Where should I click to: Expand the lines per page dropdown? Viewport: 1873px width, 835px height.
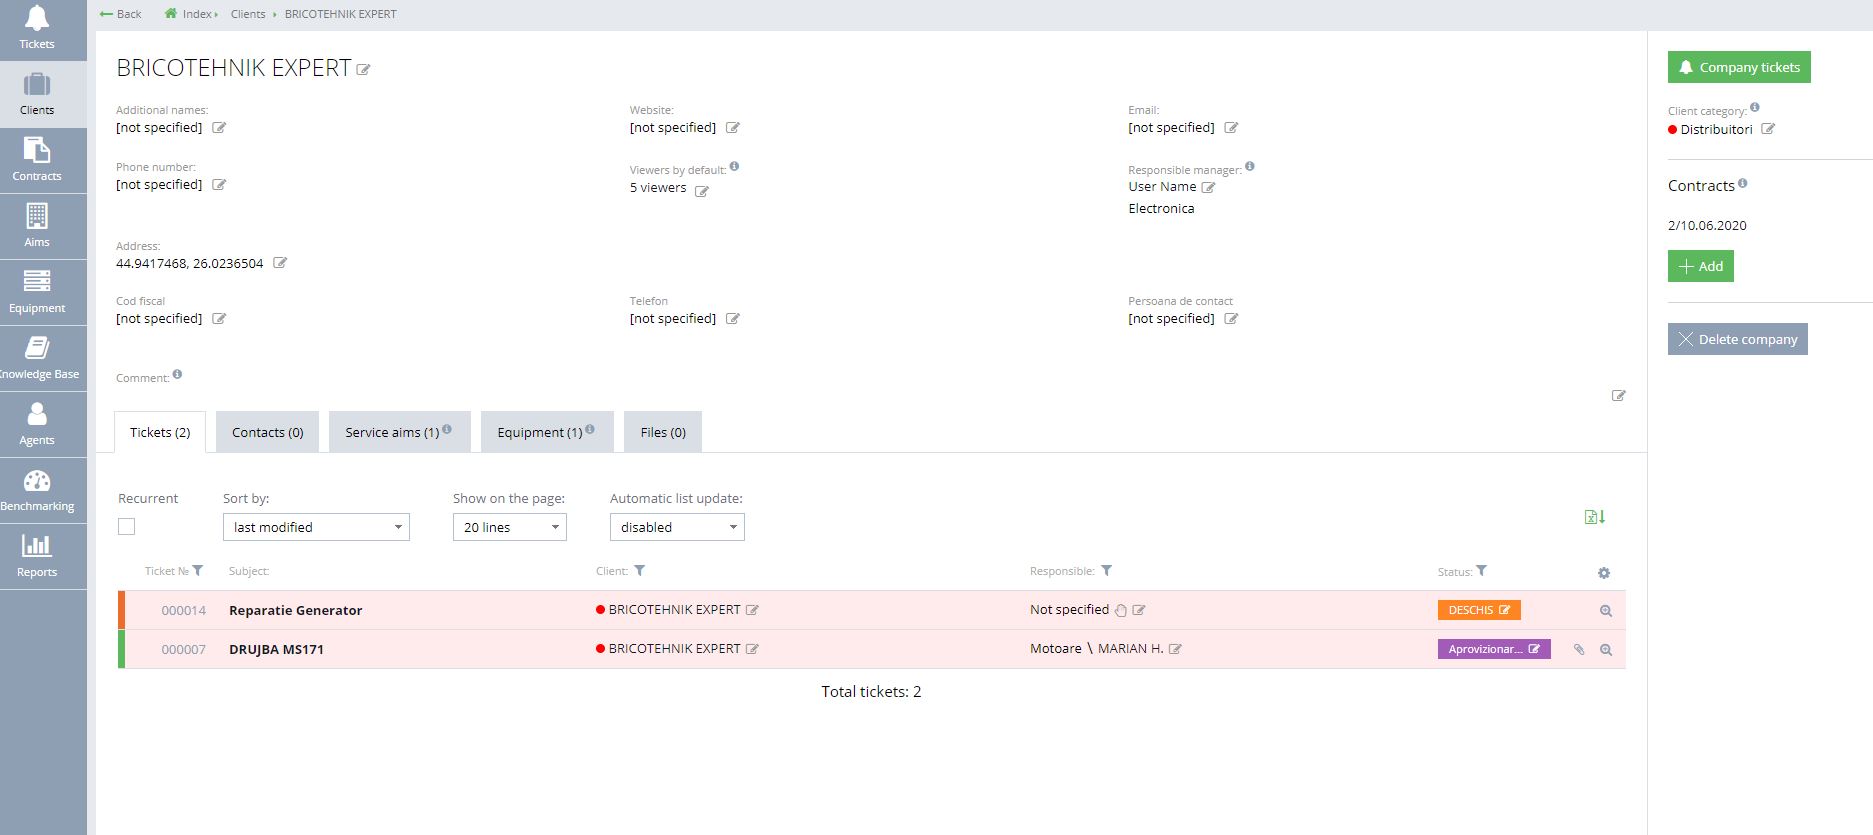click(509, 527)
